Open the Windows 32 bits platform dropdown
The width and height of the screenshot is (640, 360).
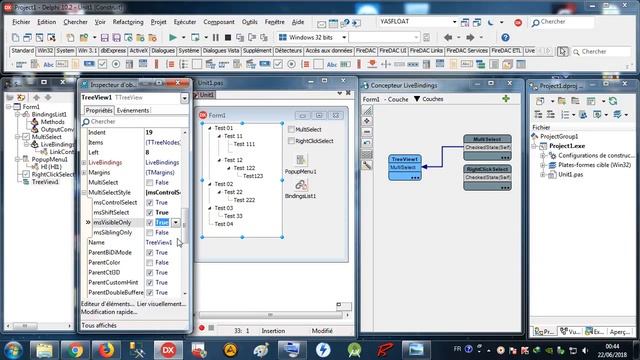coord(344,38)
